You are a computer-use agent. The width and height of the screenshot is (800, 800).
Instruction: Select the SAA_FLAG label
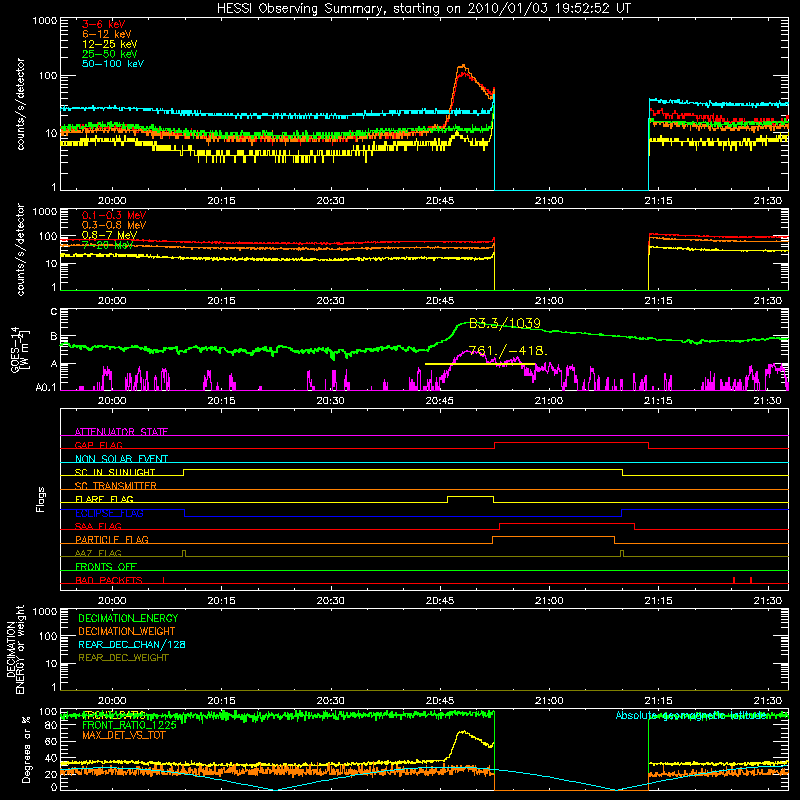[98, 526]
